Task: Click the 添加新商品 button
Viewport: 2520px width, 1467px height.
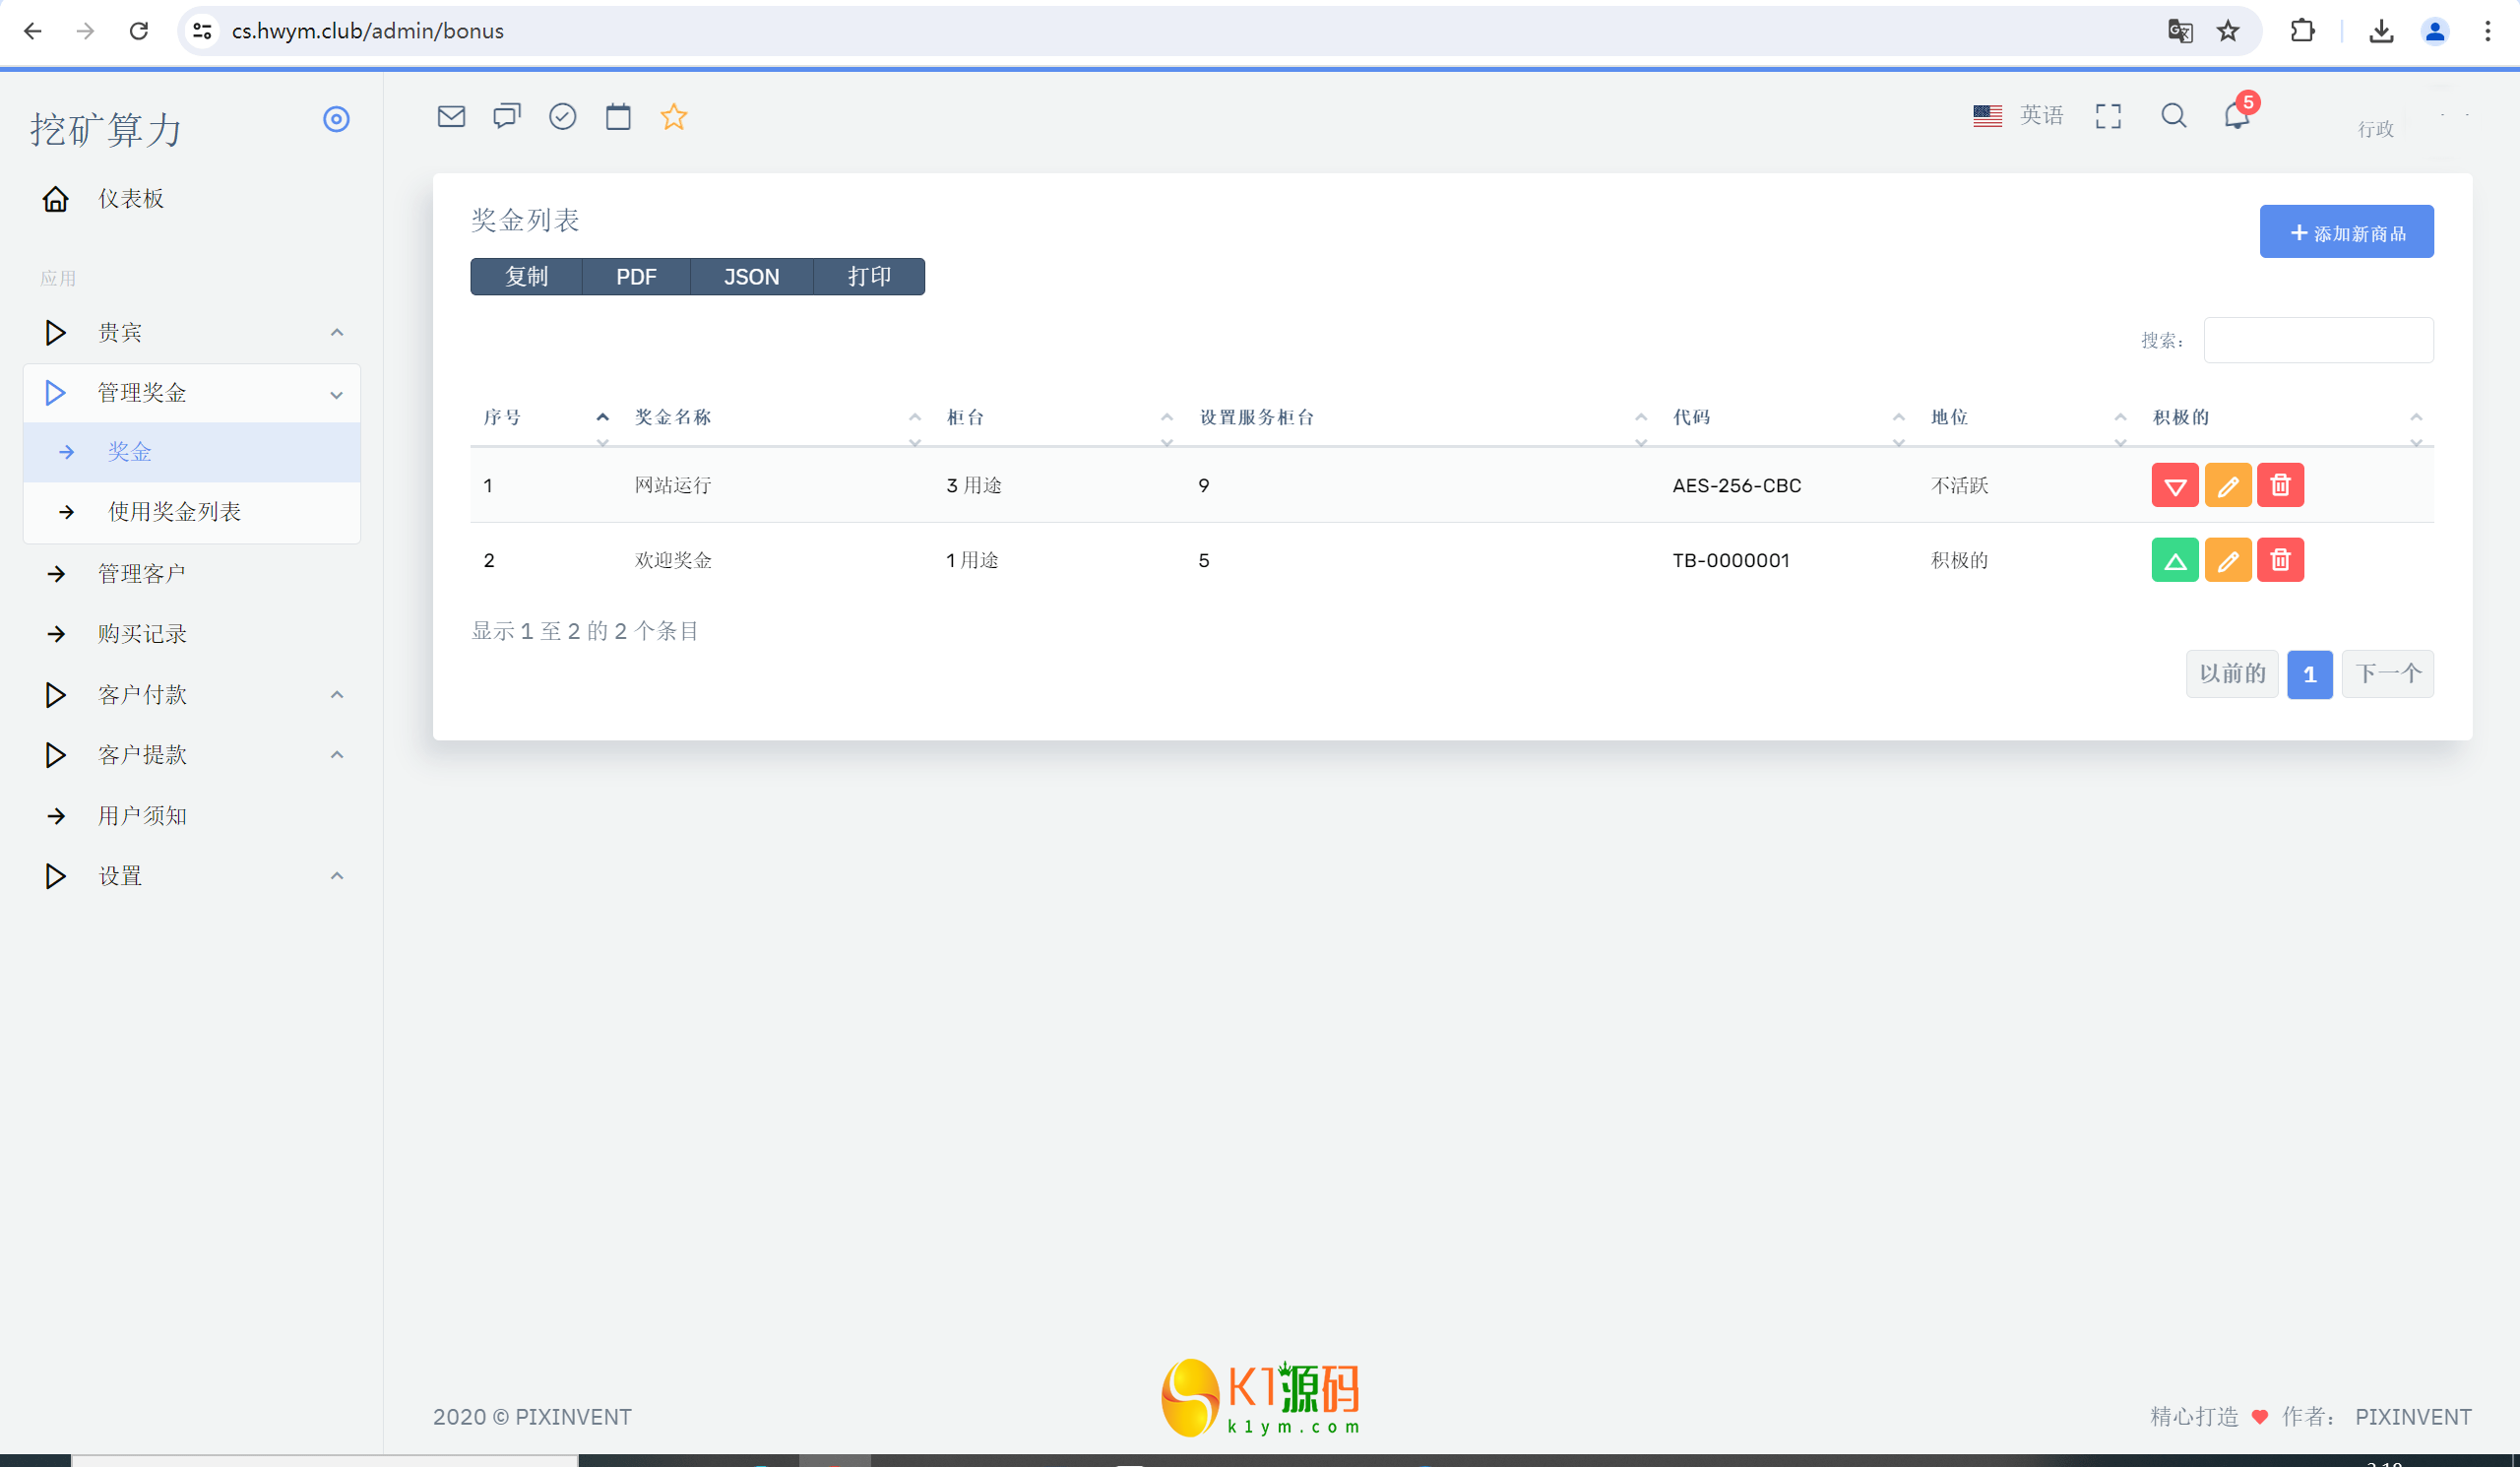Action: [x=2347, y=232]
